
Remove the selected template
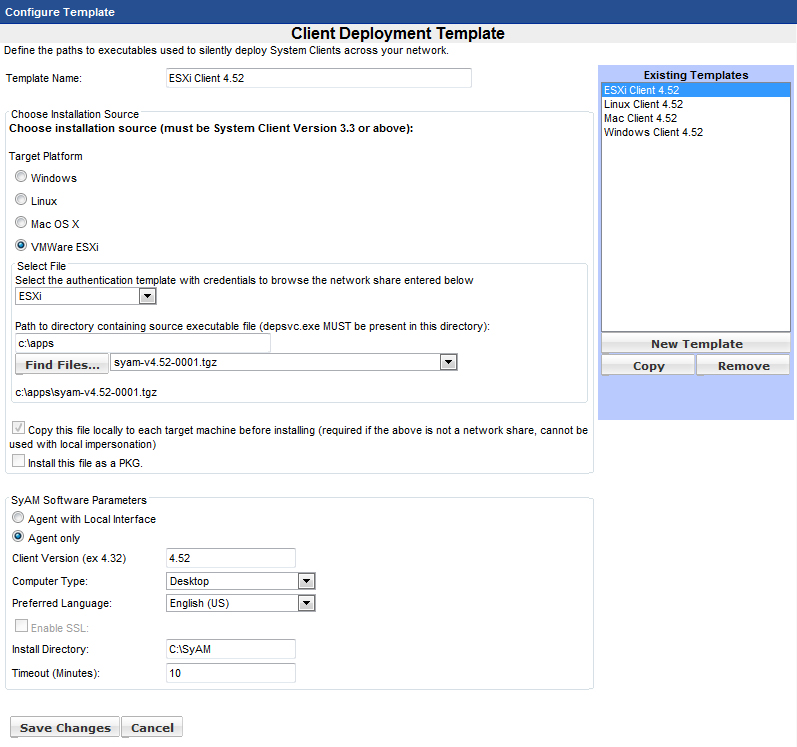pos(743,366)
